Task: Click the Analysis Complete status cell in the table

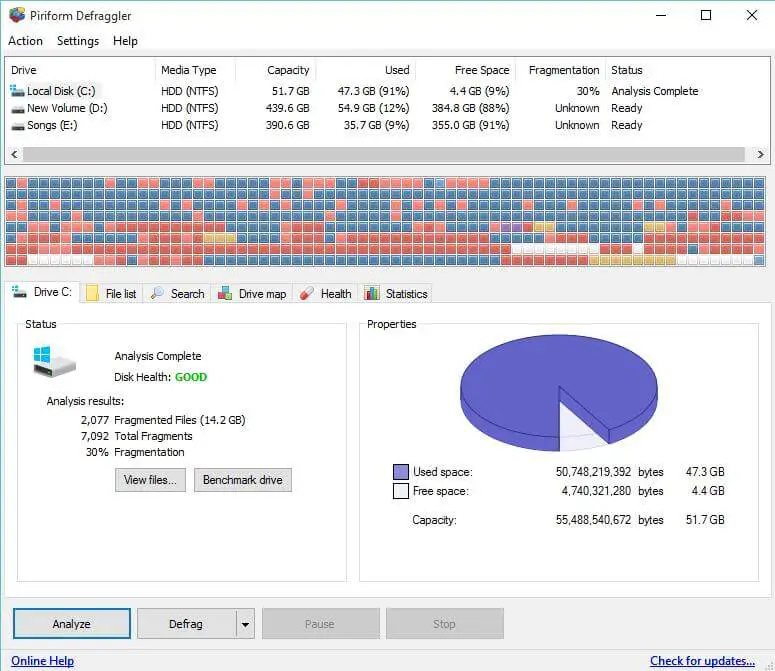Action: point(654,91)
